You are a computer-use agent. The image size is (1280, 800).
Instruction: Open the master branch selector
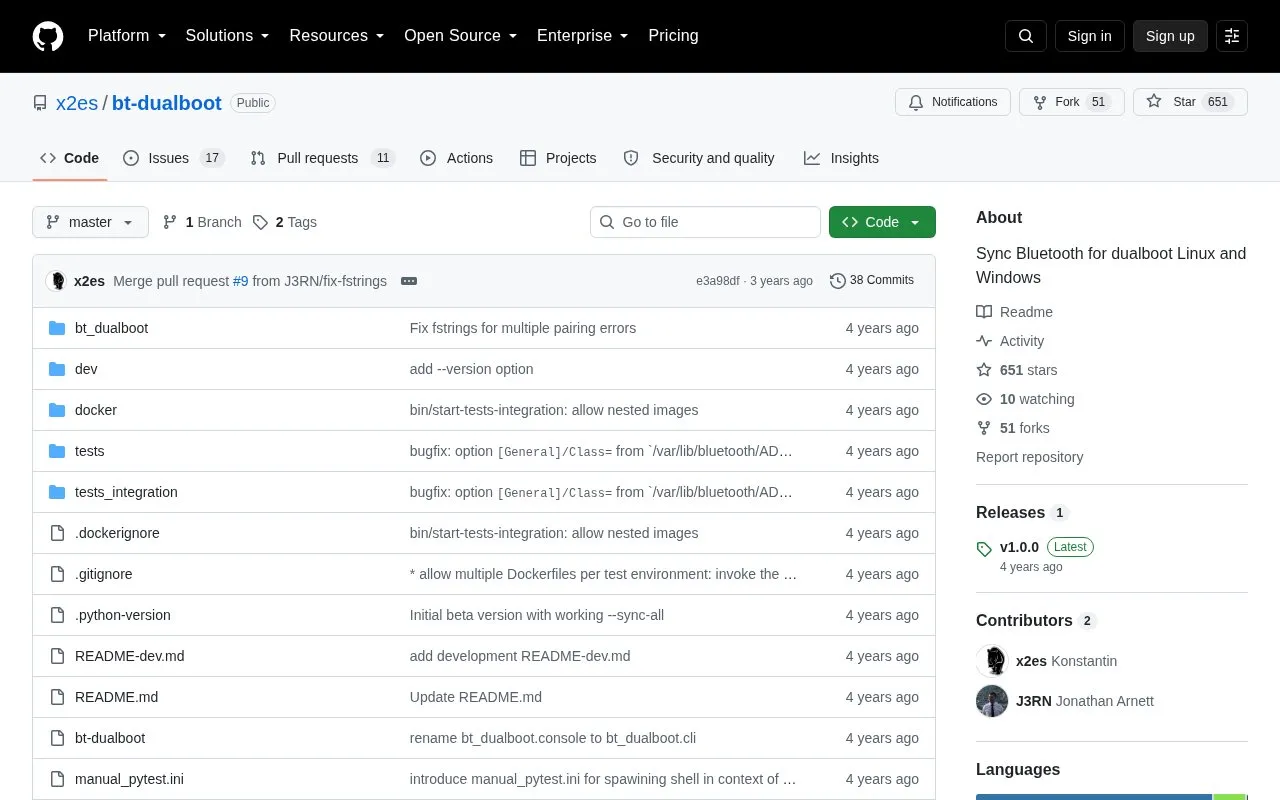(90, 222)
